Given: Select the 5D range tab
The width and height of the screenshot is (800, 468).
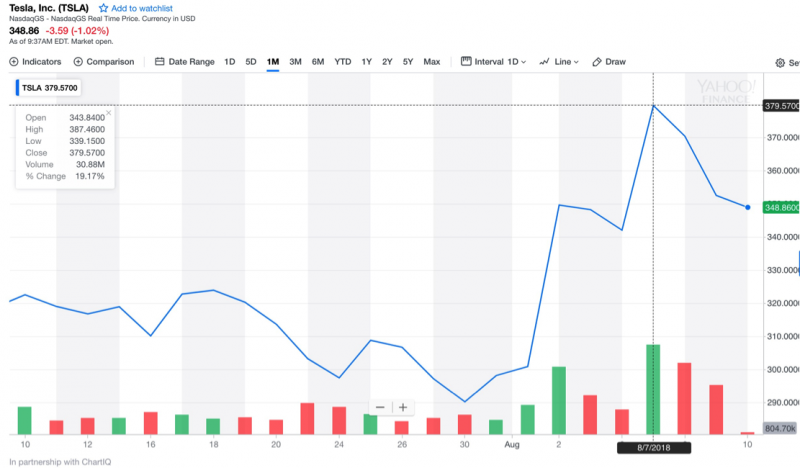Looking at the screenshot, I should click(251, 62).
